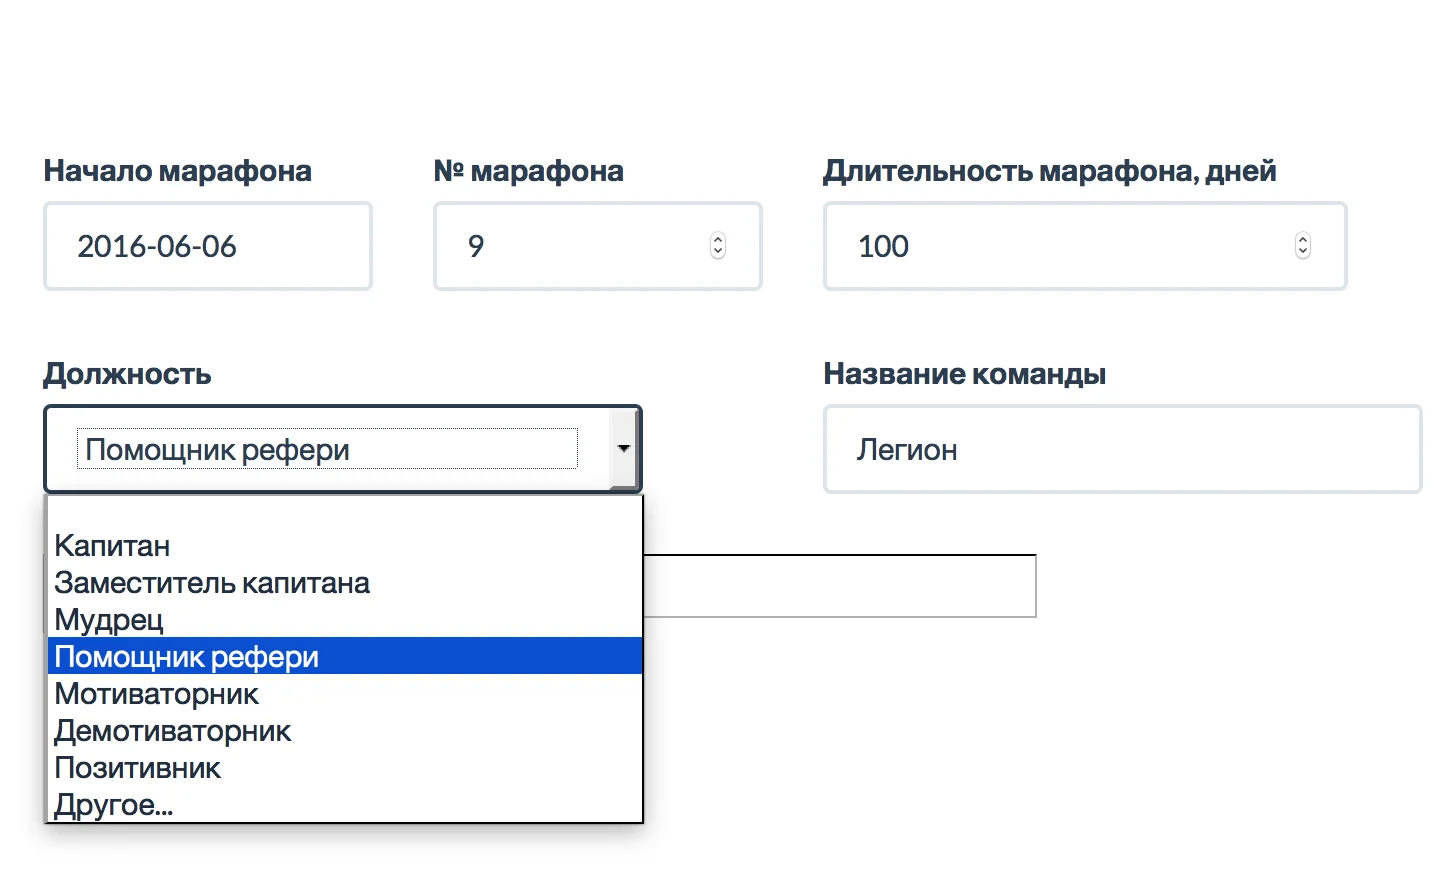Increase the длительность value with the up arrow
The width and height of the screenshot is (1450, 878).
(1303, 239)
